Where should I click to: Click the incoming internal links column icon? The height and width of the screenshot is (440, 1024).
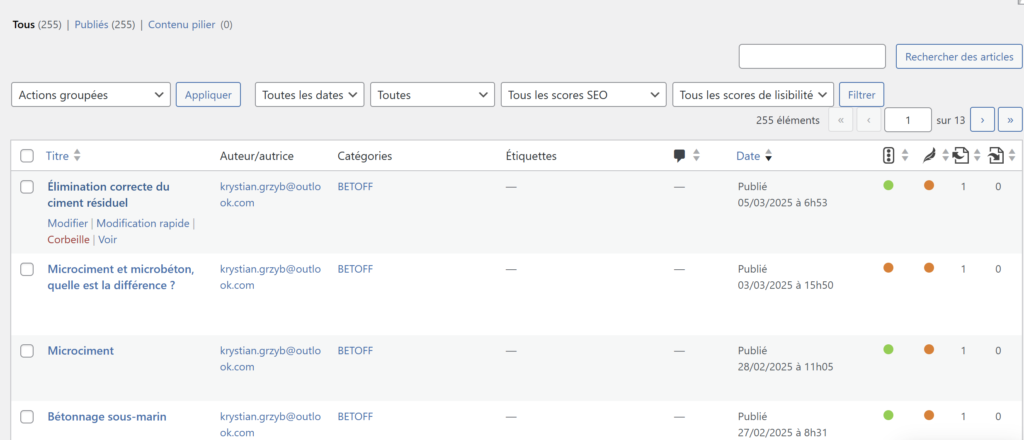996,155
